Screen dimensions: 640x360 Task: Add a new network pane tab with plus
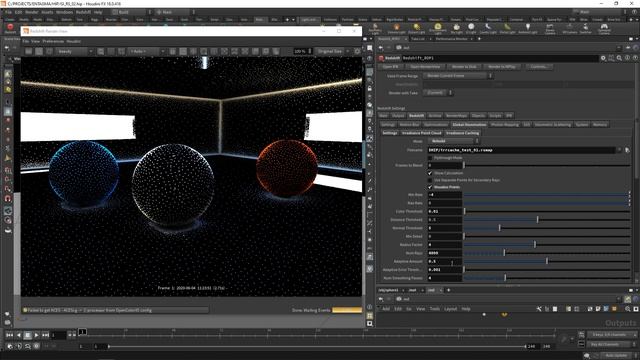pyautogui.click(x=449, y=290)
